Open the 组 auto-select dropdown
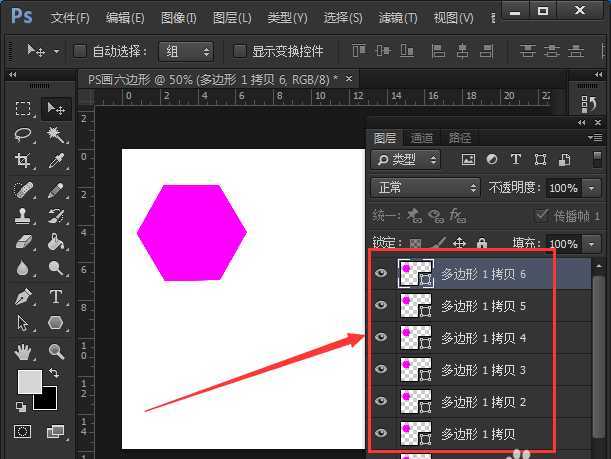611x459 pixels. click(x=187, y=51)
